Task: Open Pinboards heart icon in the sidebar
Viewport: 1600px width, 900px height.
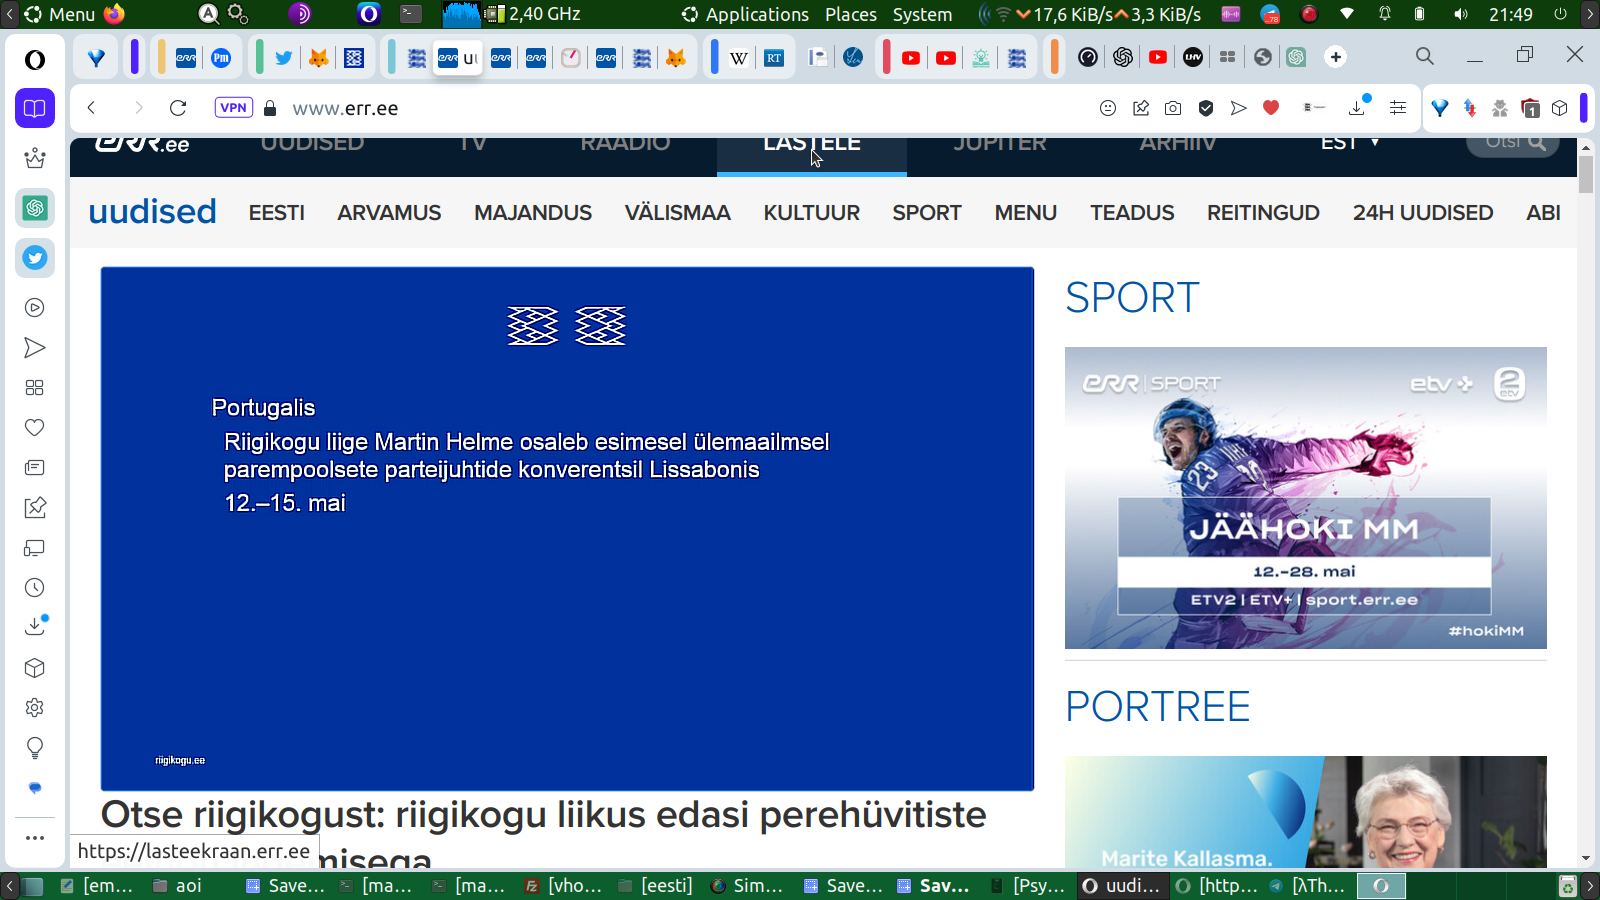Action: (35, 428)
